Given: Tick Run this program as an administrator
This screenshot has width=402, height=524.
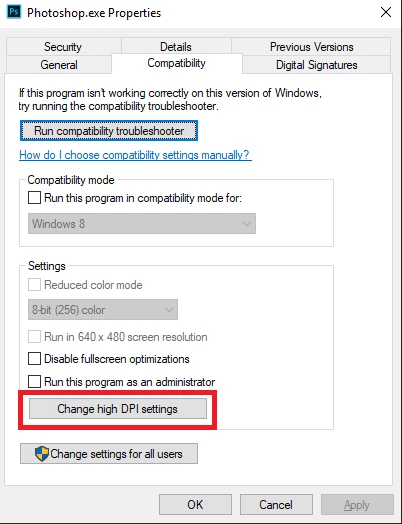Looking at the screenshot, I should (34, 382).
